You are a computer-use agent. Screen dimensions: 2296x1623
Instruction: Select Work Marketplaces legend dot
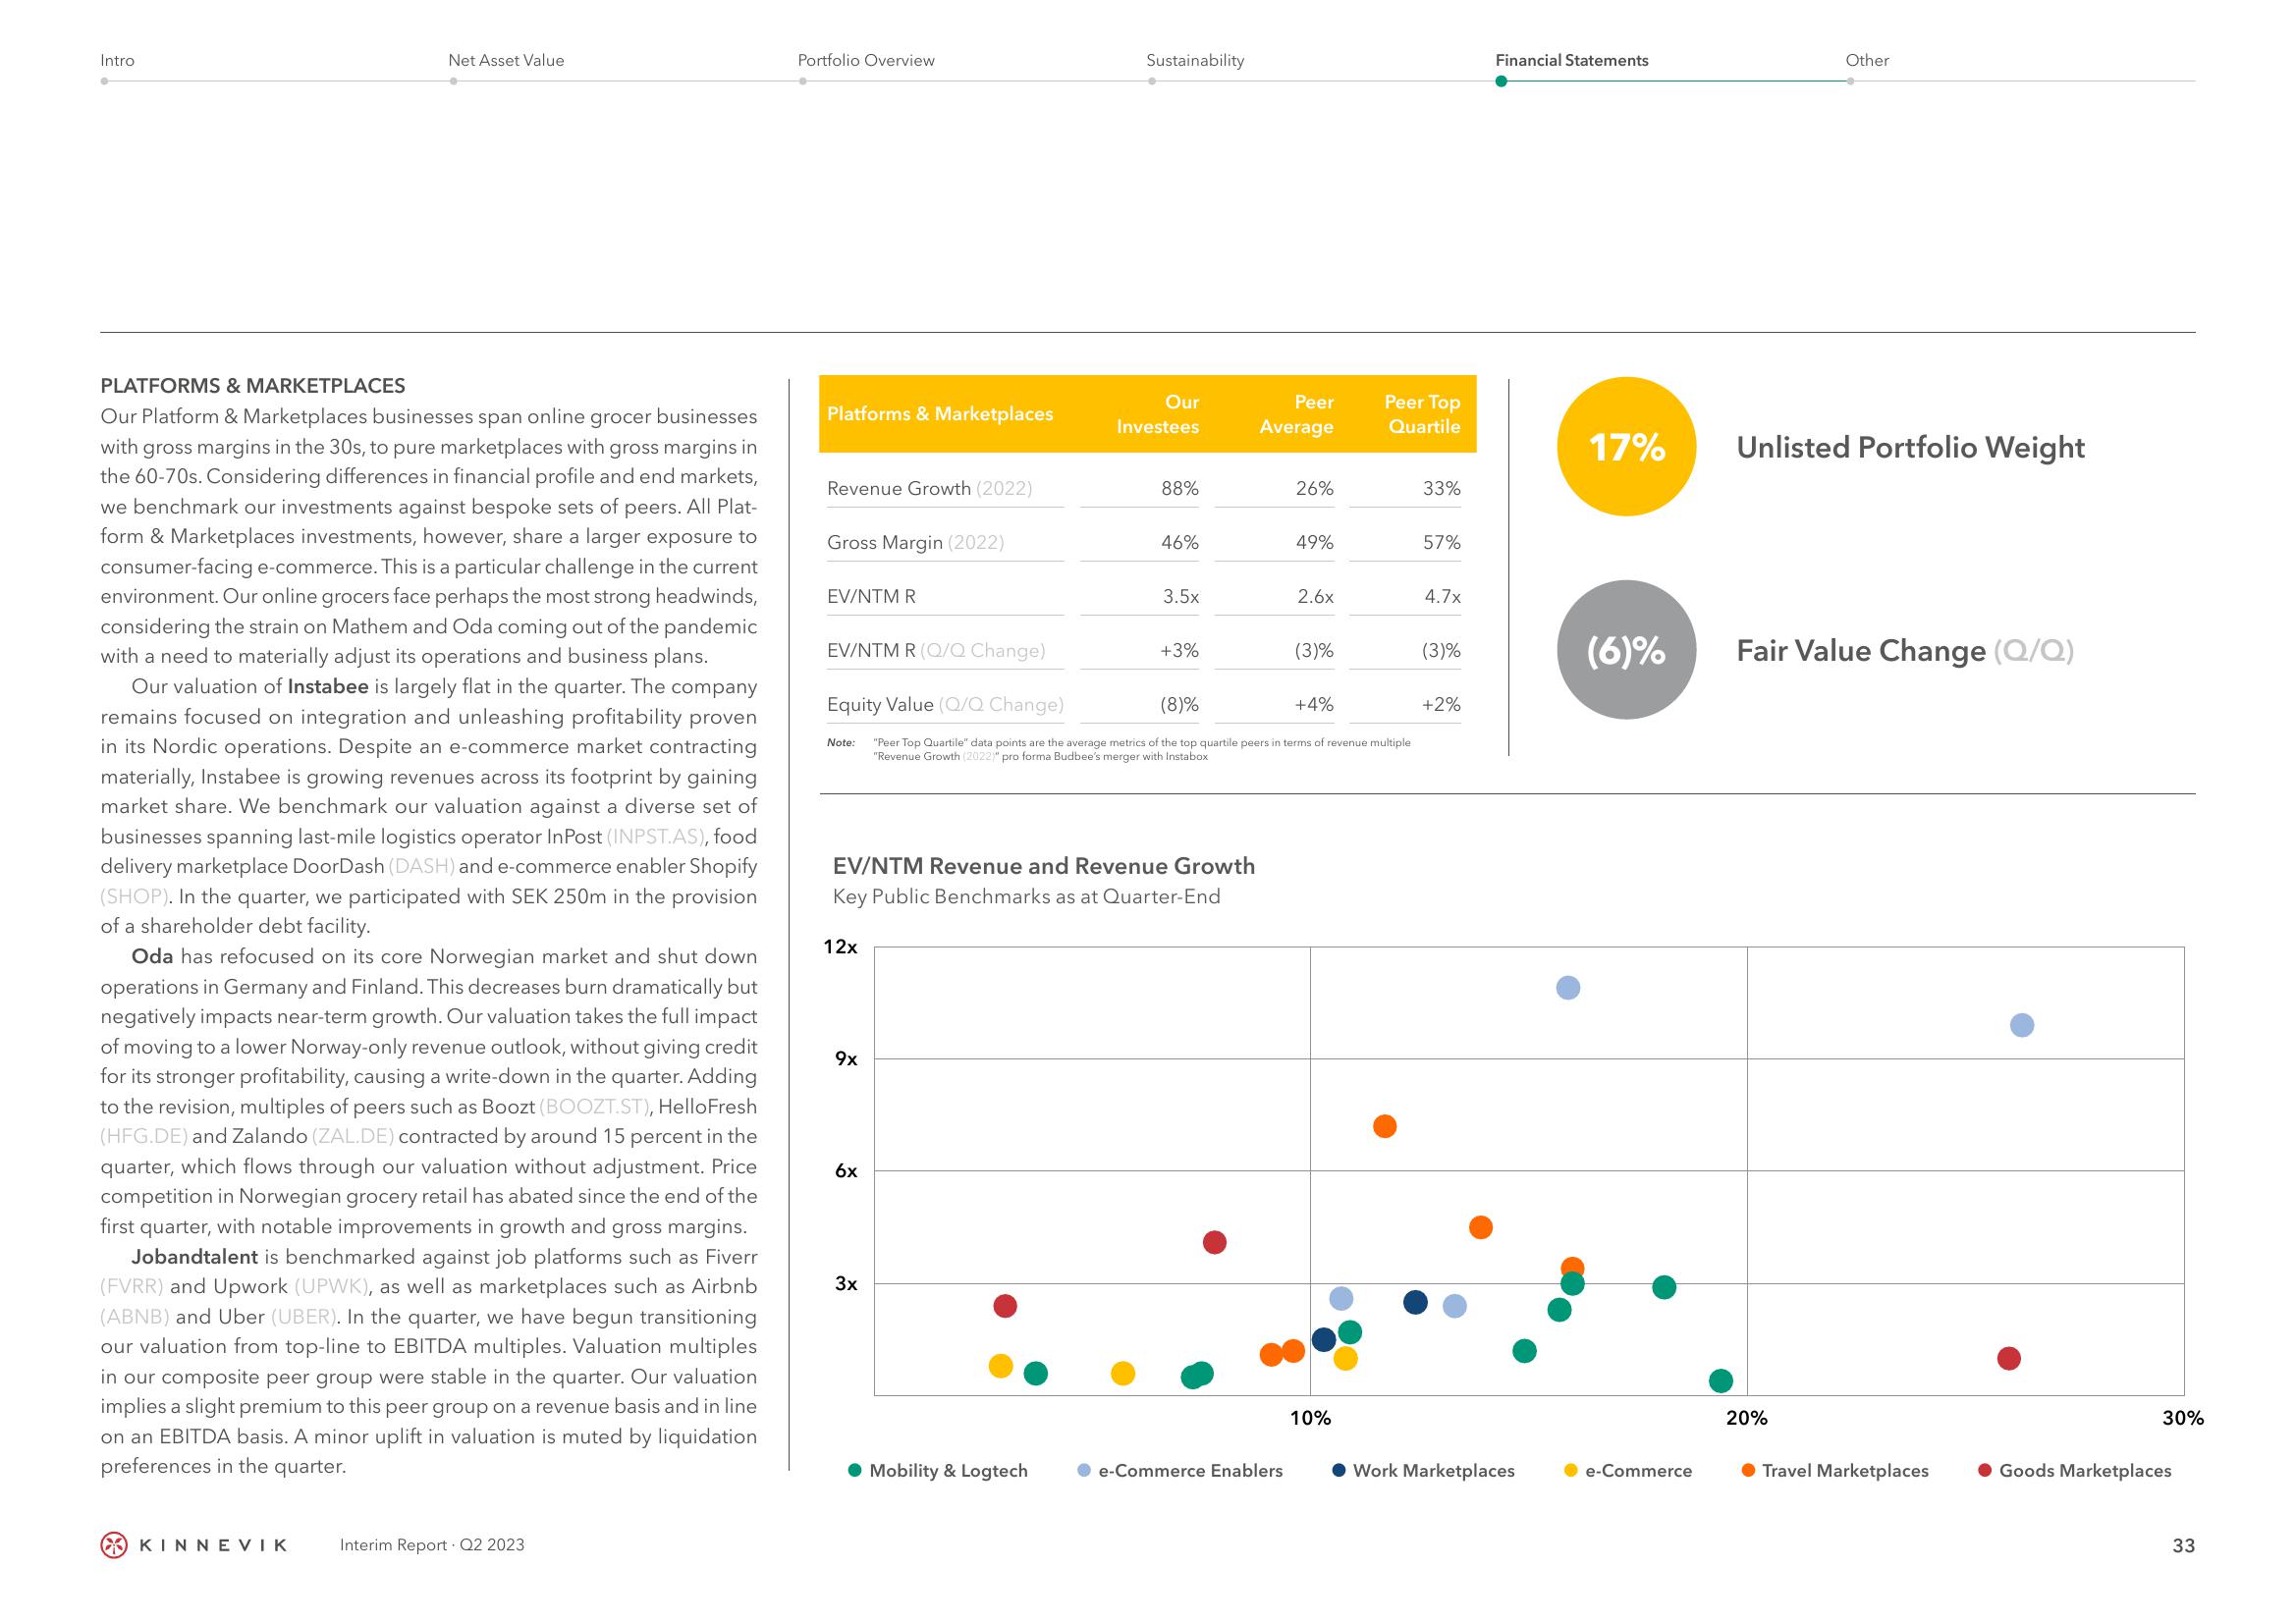tap(1339, 1470)
